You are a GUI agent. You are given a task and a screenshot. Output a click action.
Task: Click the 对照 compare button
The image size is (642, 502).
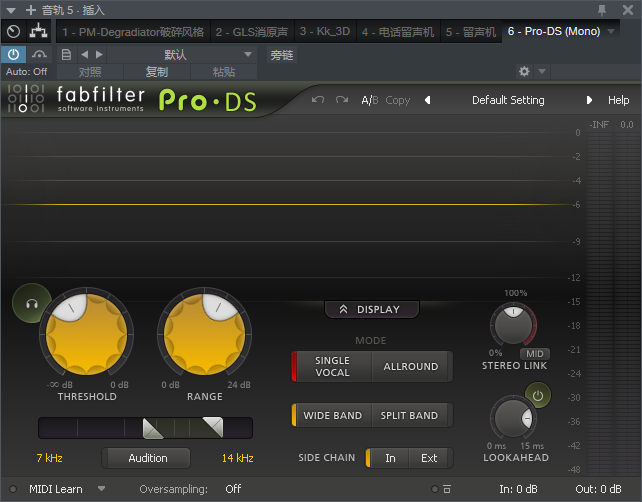point(90,72)
